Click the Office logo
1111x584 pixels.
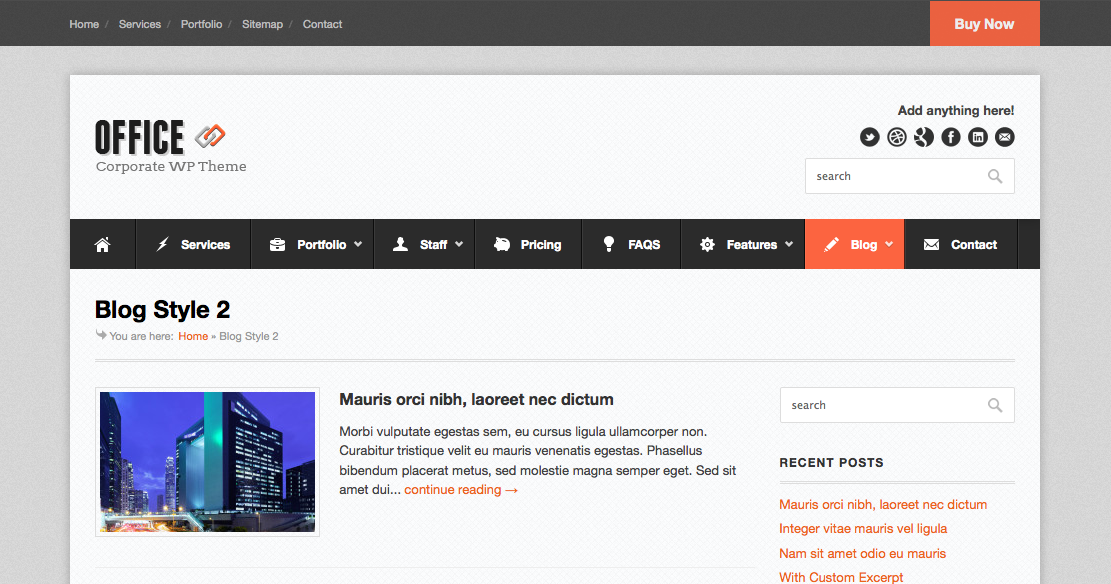click(160, 137)
